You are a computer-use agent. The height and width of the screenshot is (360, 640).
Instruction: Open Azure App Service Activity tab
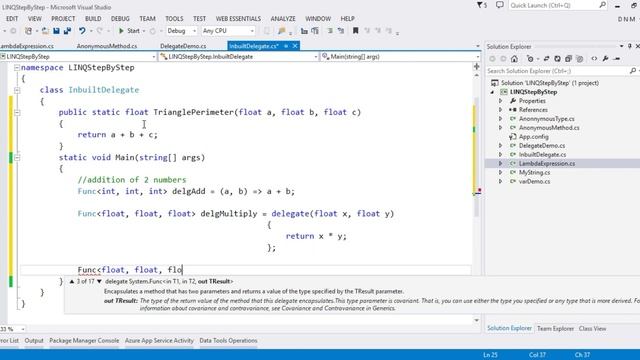[x=159, y=340]
